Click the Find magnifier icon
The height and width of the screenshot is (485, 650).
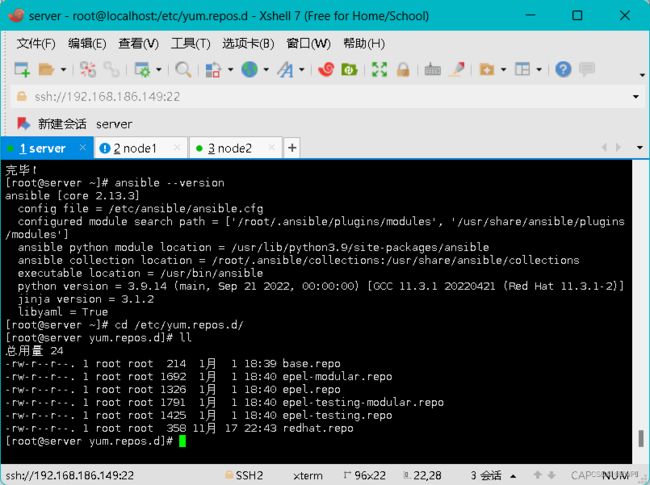(183, 70)
